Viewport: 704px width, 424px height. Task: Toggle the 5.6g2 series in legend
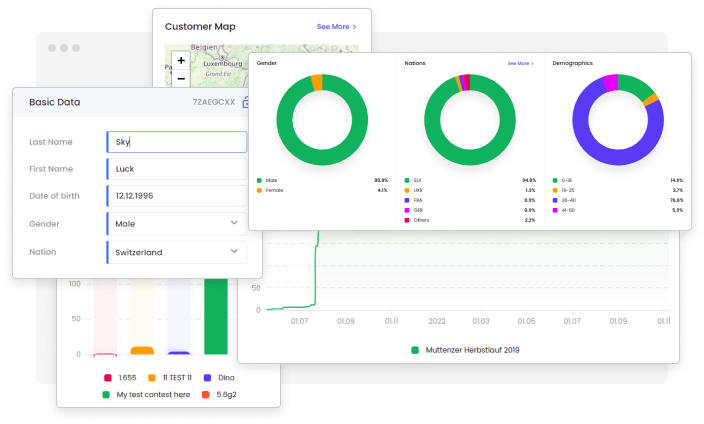coord(208,395)
